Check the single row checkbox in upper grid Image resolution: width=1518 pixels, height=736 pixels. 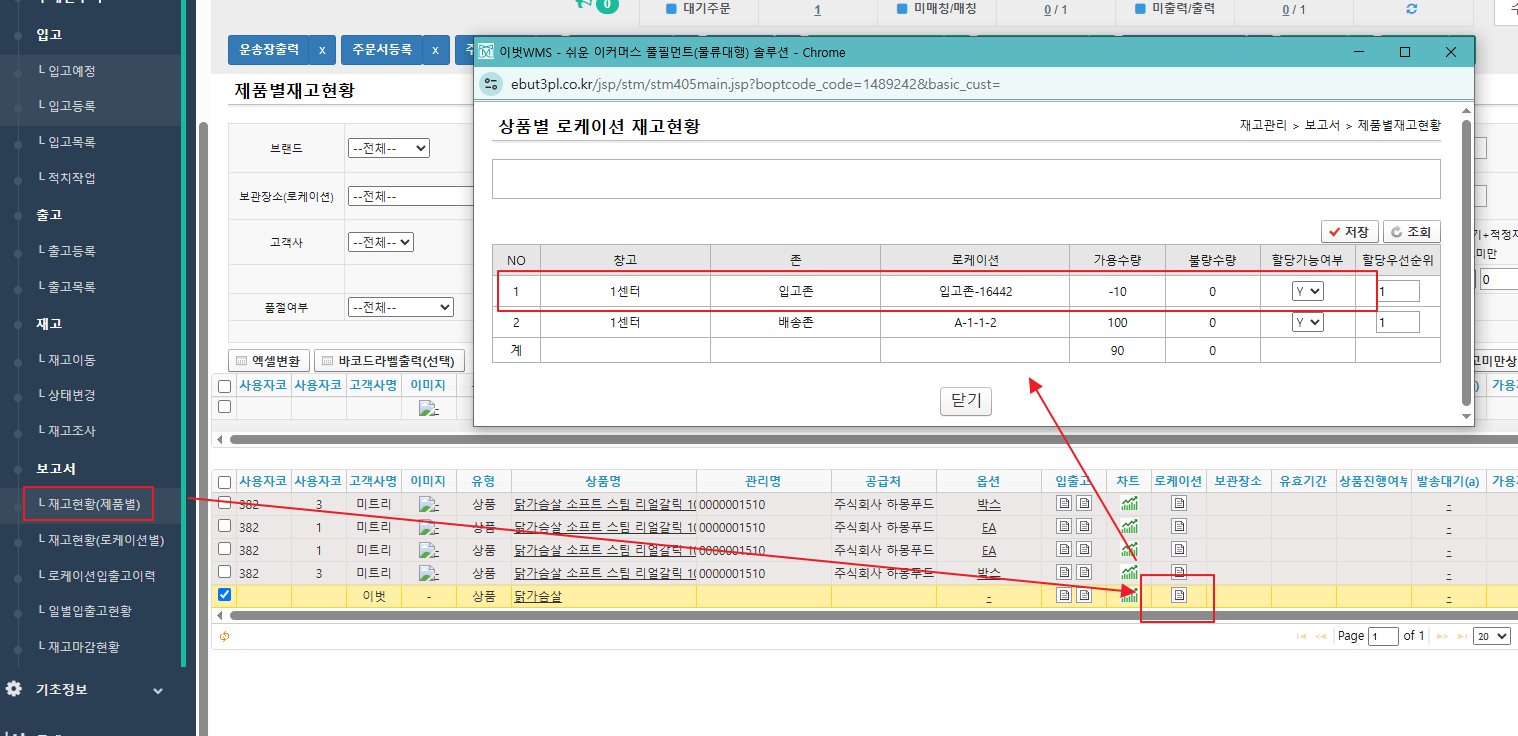[x=225, y=406]
